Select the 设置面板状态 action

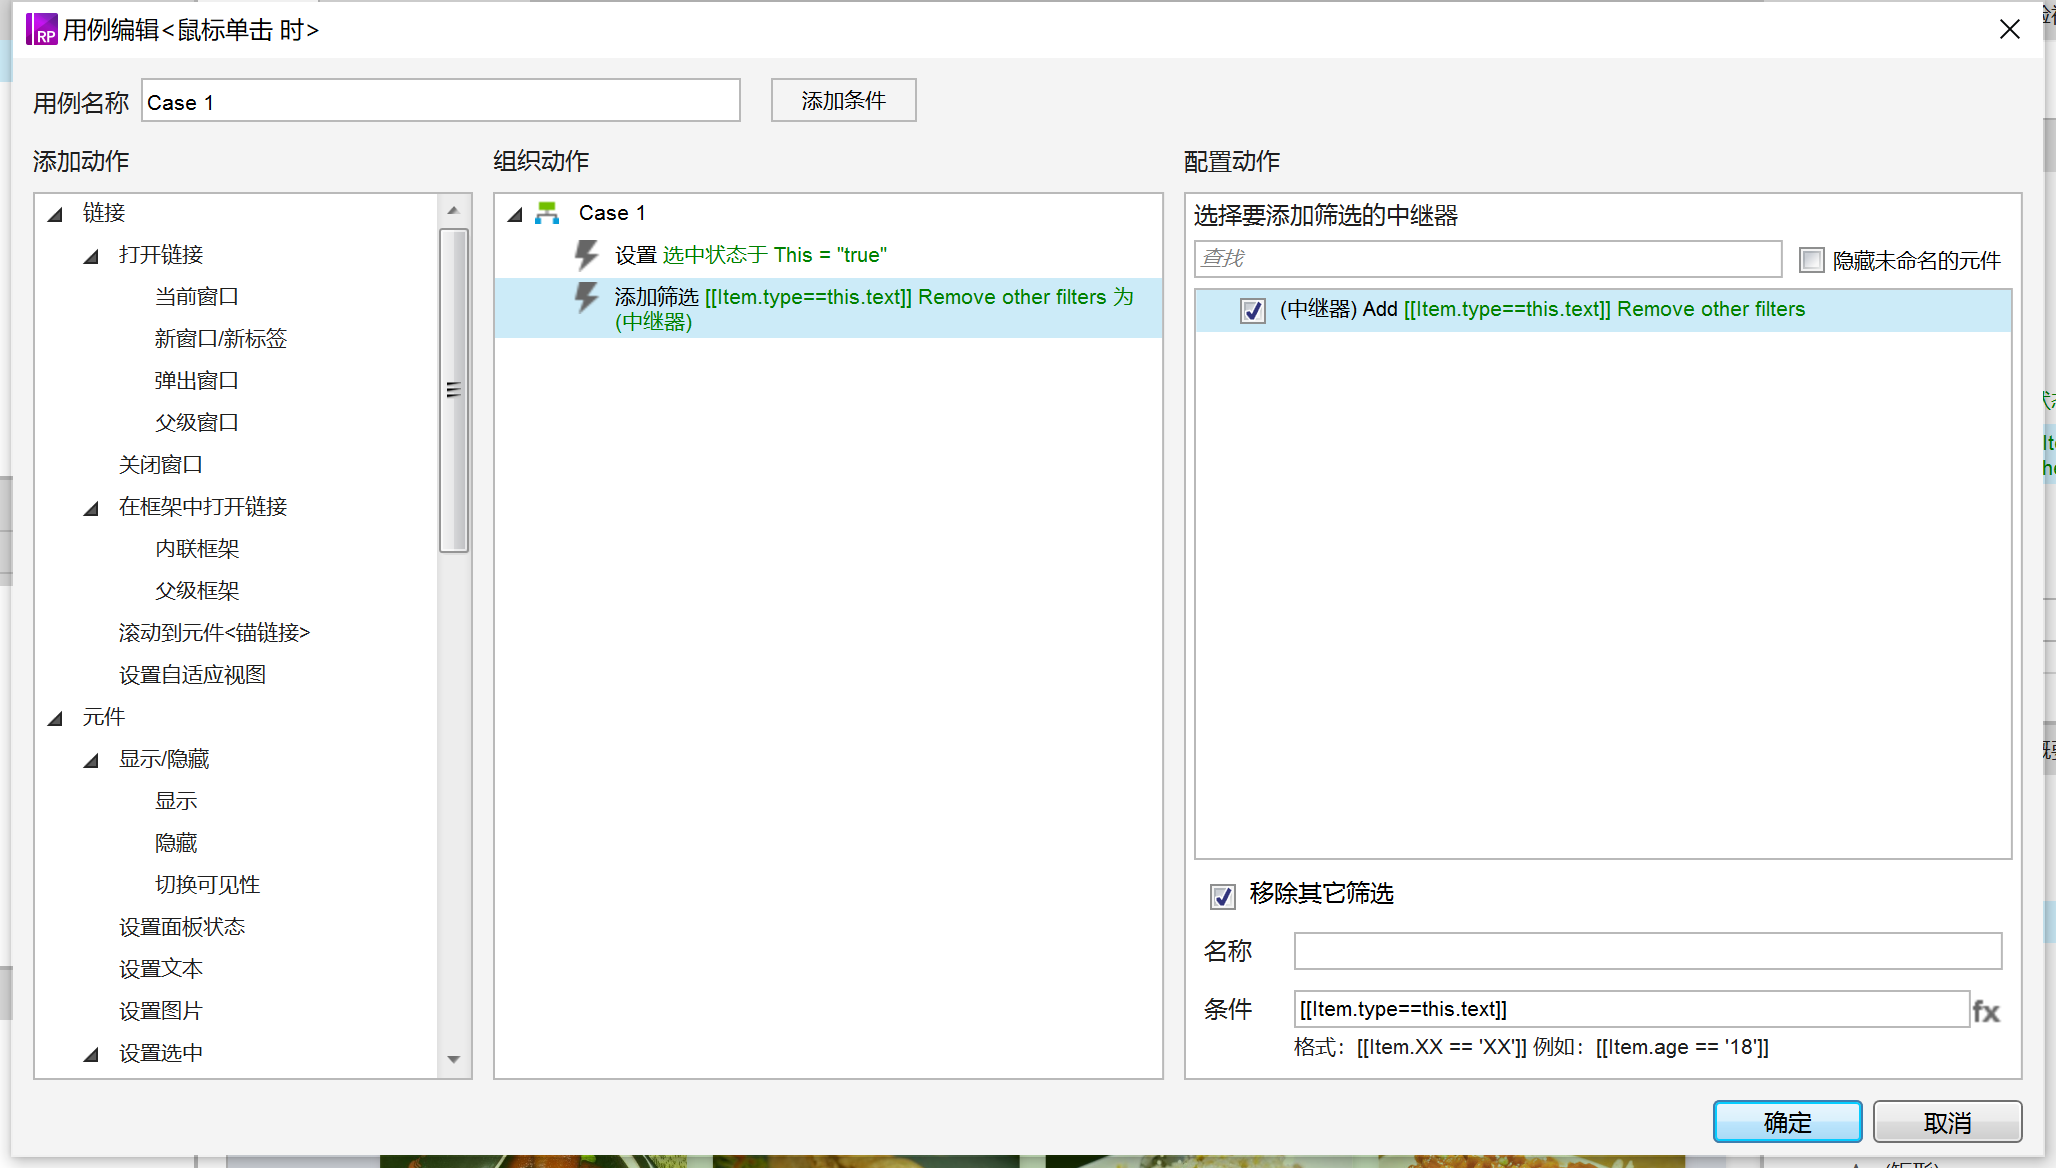click(182, 927)
